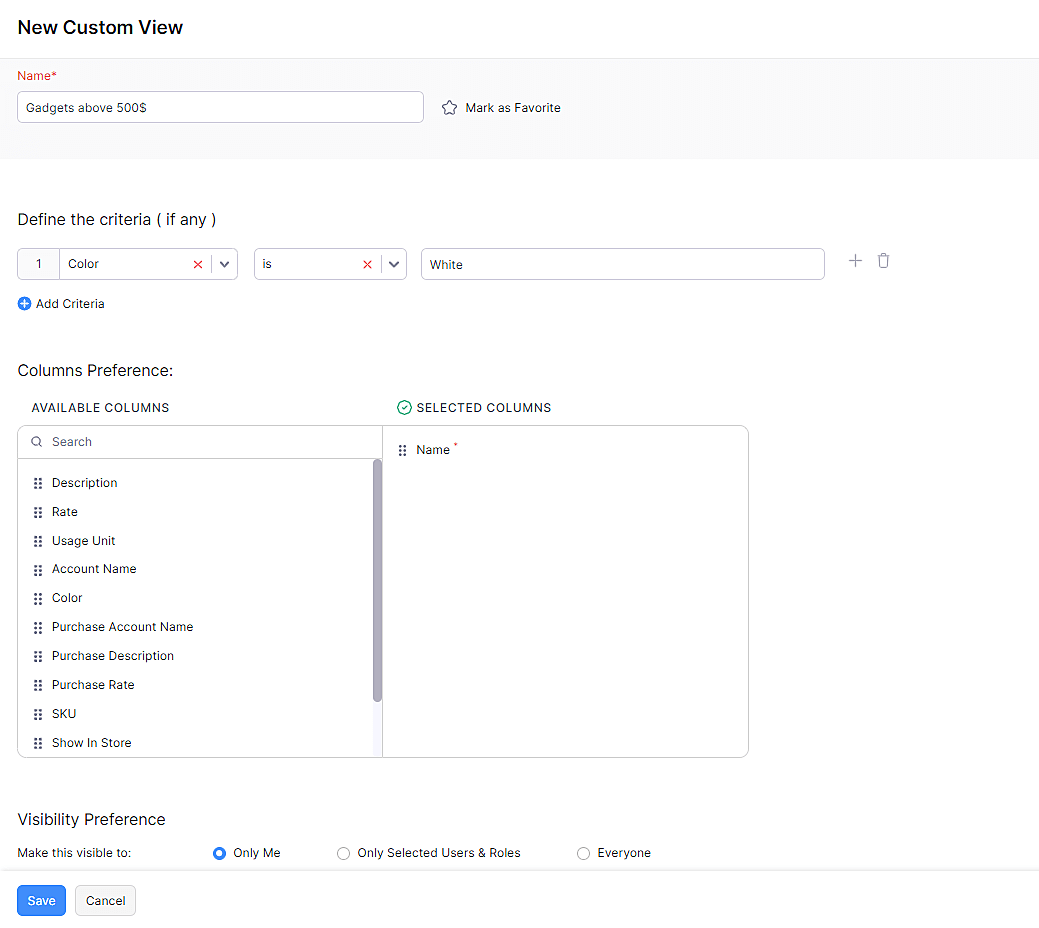Cancel creating the custom view

coord(105,900)
